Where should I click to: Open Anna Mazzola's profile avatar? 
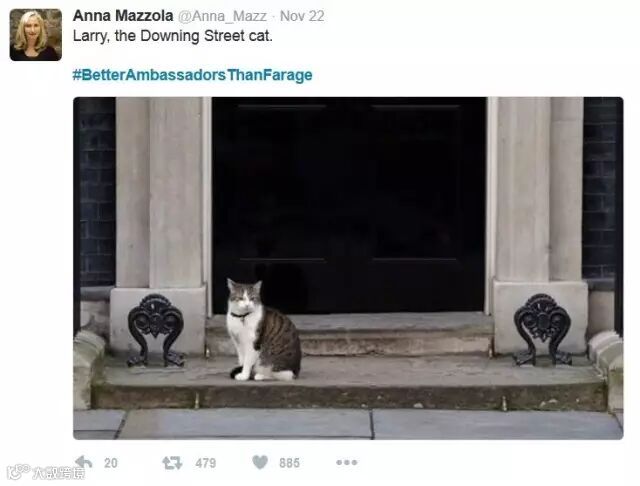coord(36,35)
